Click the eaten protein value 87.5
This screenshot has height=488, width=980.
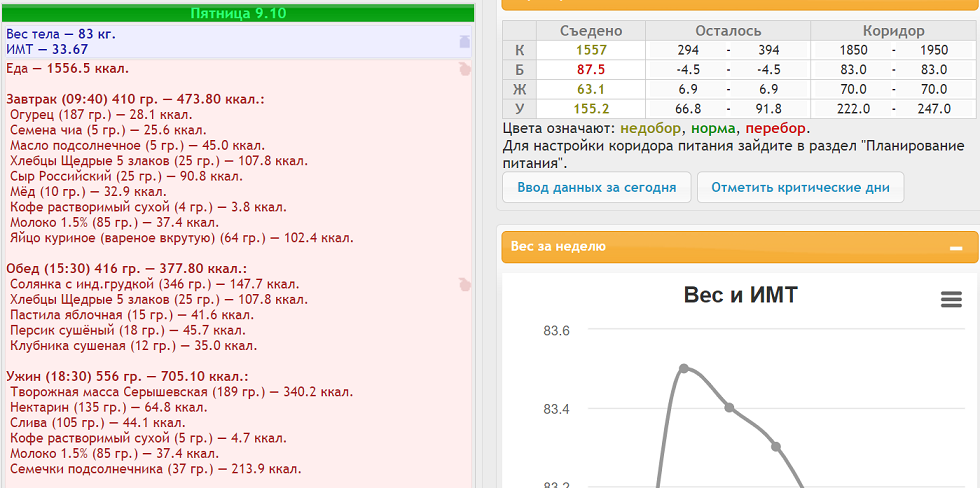pos(591,70)
